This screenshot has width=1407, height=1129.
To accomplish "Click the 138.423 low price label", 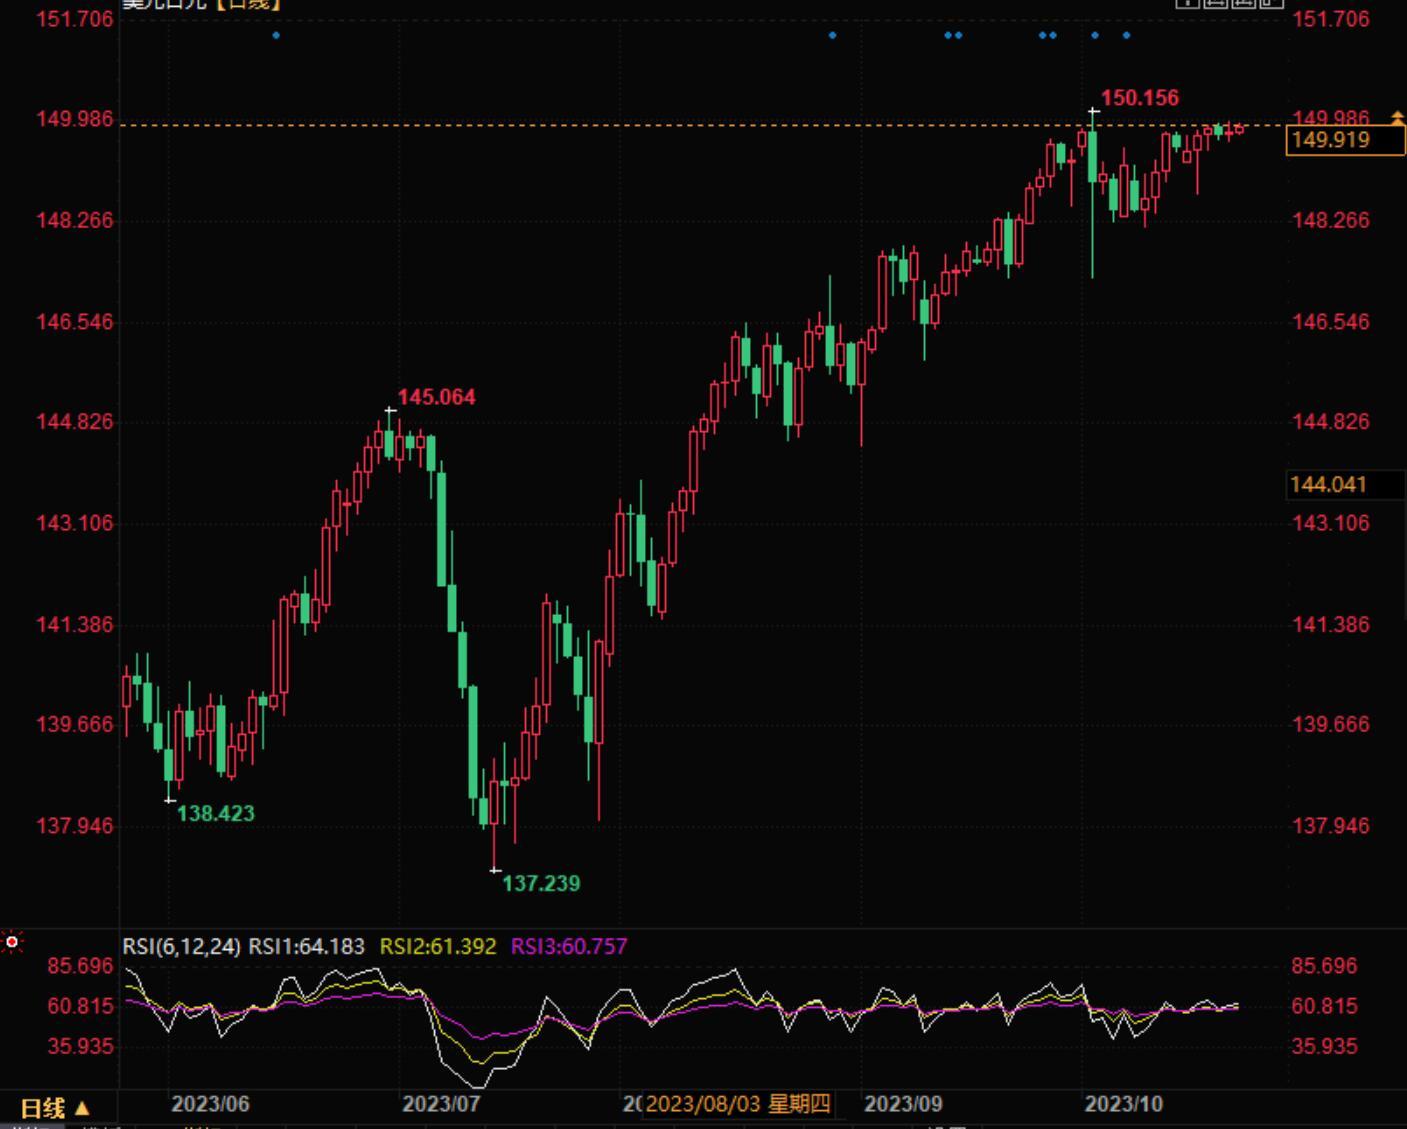I will coord(216,813).
